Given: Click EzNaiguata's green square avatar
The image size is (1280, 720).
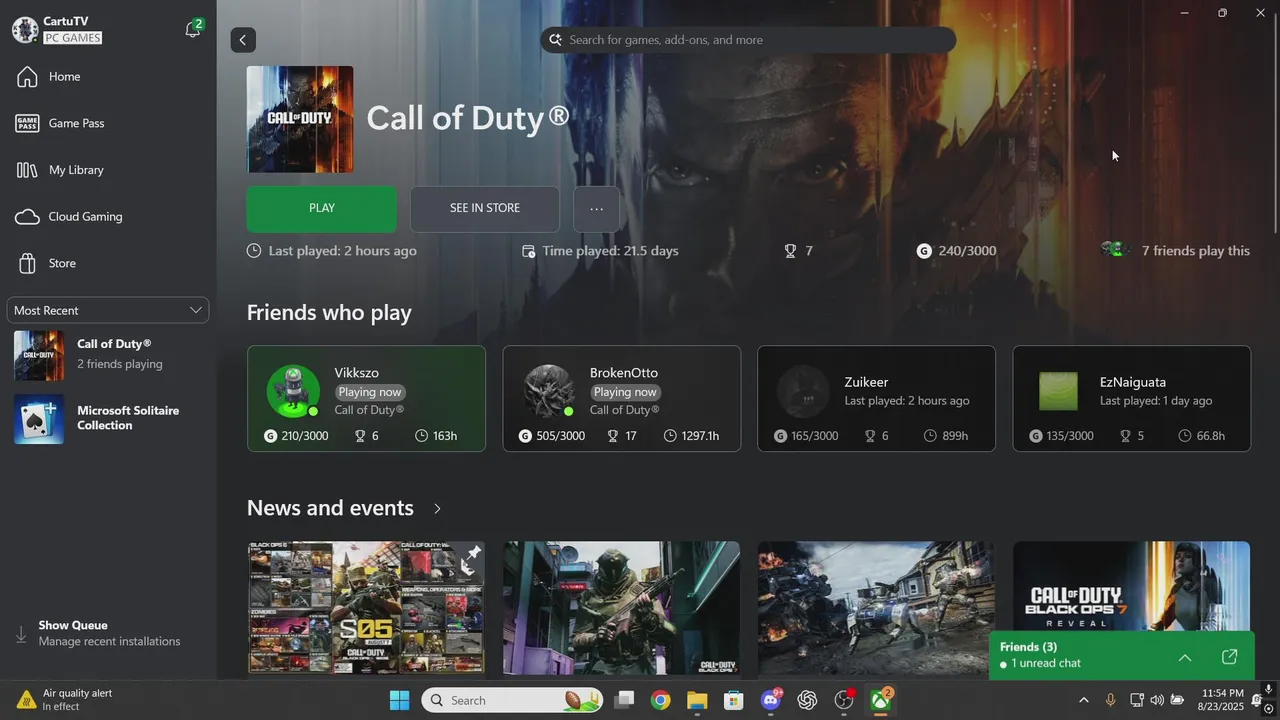Looking at the screenshot, I should click(1059, 391).
